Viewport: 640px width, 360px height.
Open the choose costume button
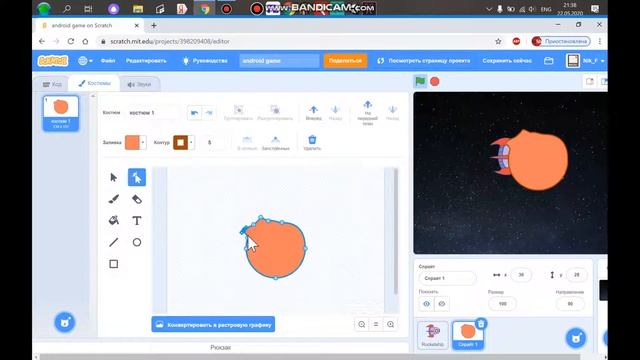tap(64, 322)
